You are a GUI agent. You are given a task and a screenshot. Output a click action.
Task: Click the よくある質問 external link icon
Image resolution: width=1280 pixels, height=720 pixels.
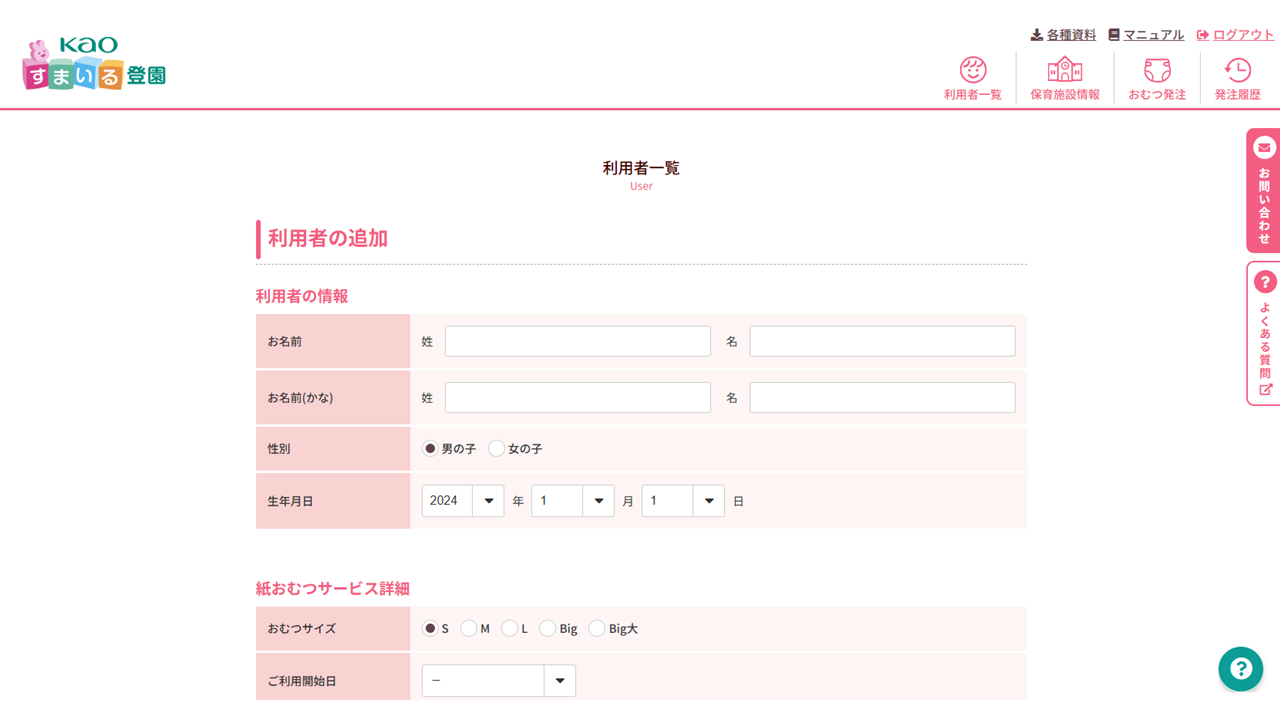tap(1266, 390)
